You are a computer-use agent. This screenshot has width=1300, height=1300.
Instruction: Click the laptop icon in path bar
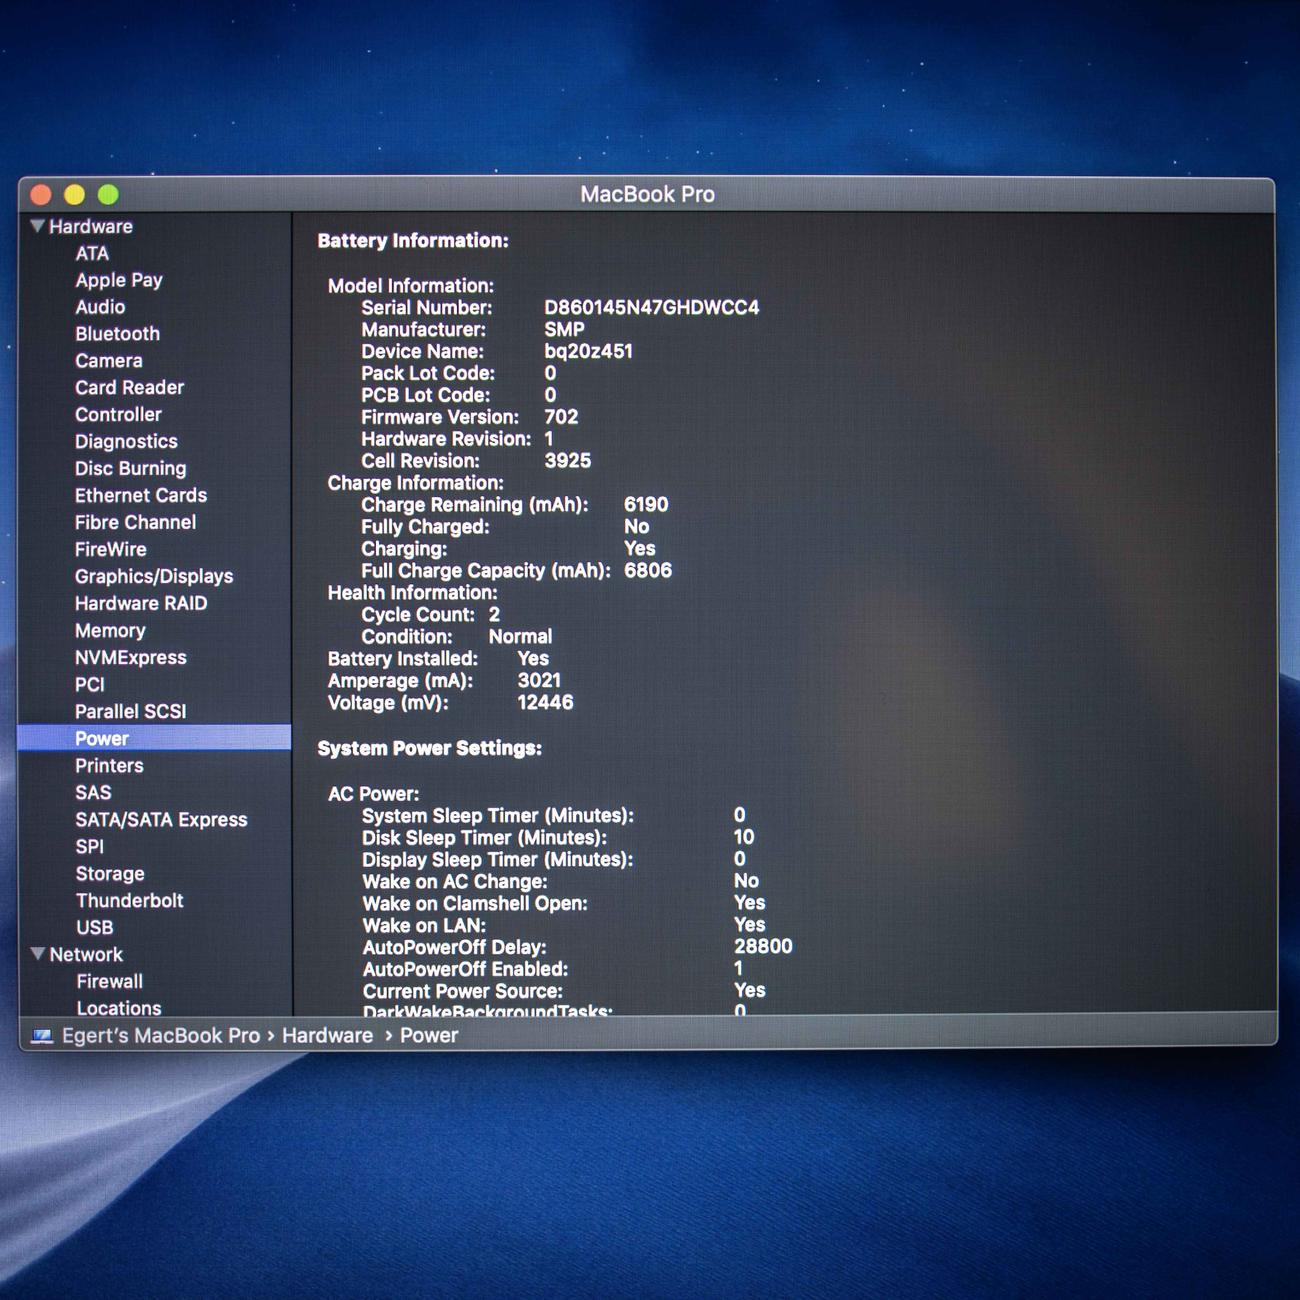[x=42, y=1036]
